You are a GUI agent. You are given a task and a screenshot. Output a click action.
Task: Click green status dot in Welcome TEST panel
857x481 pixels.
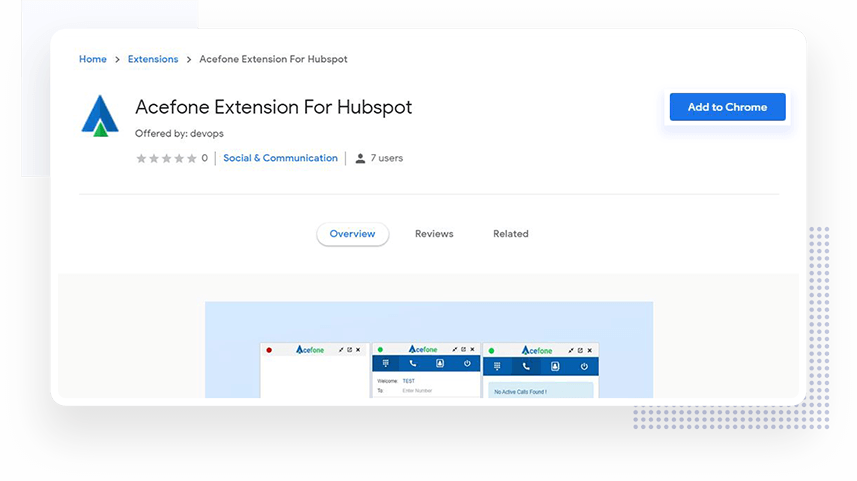pos(380,349)
